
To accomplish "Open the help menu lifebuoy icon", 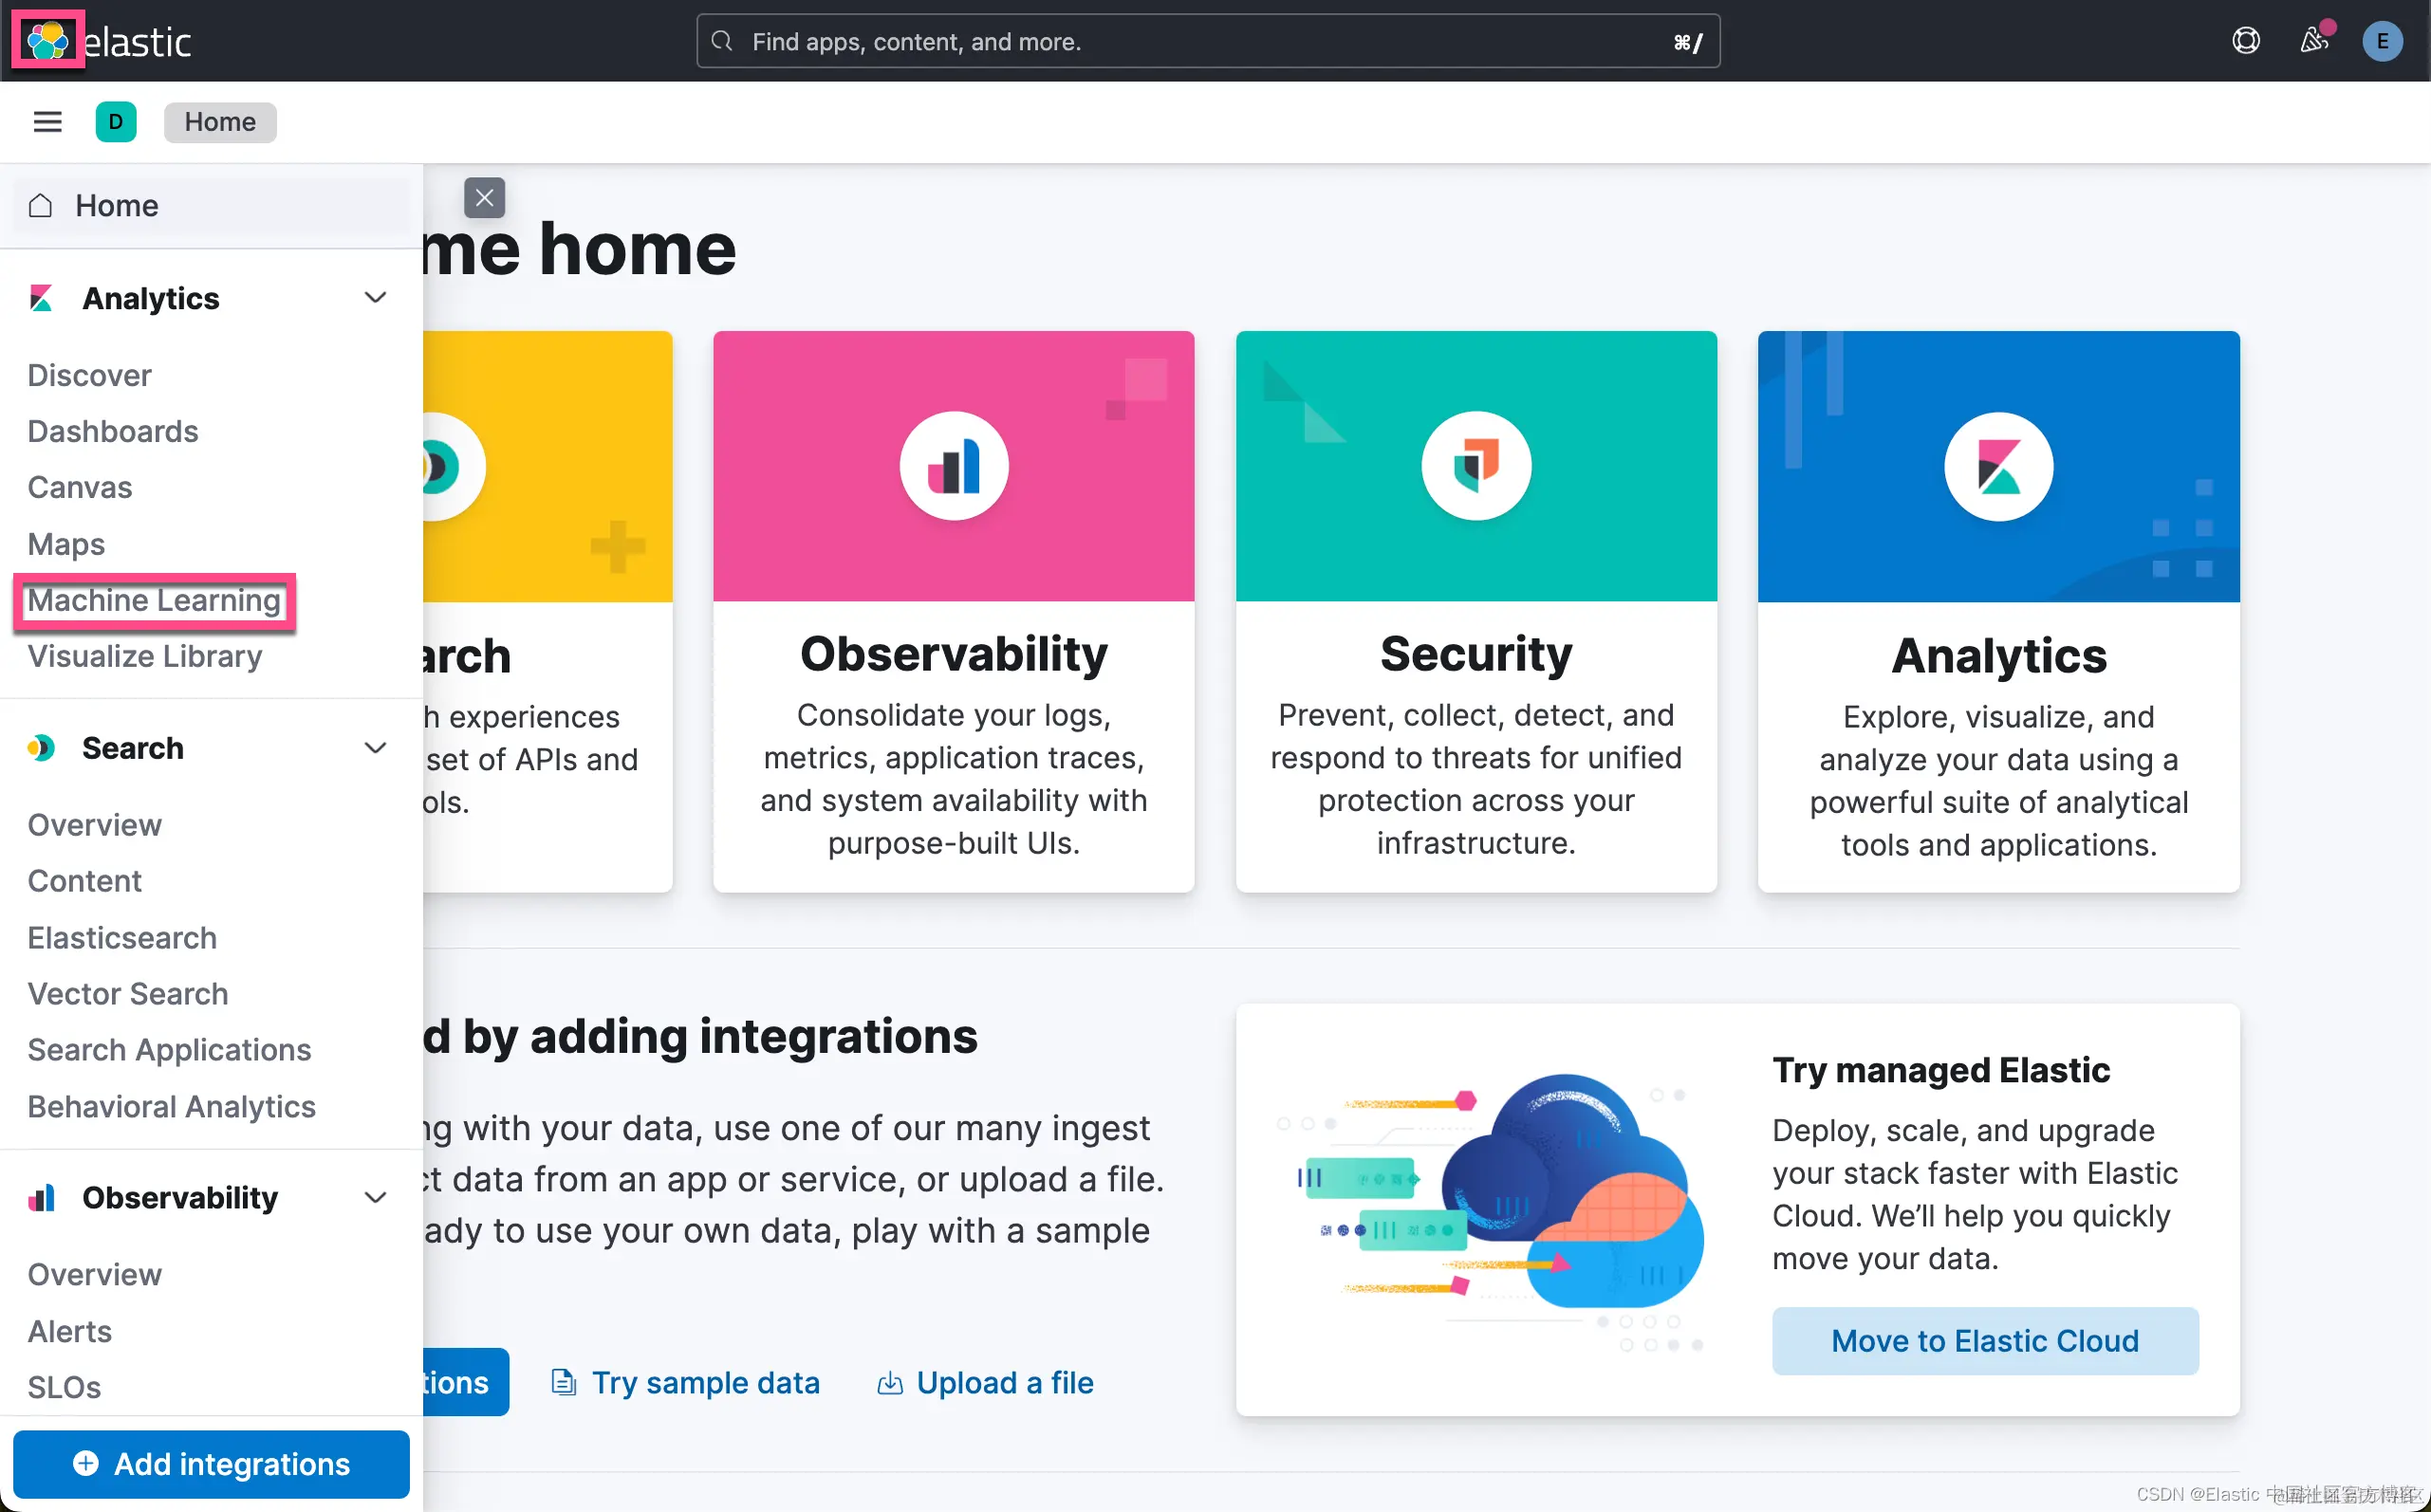I will pyautogui.click(x=2245, y=41).
